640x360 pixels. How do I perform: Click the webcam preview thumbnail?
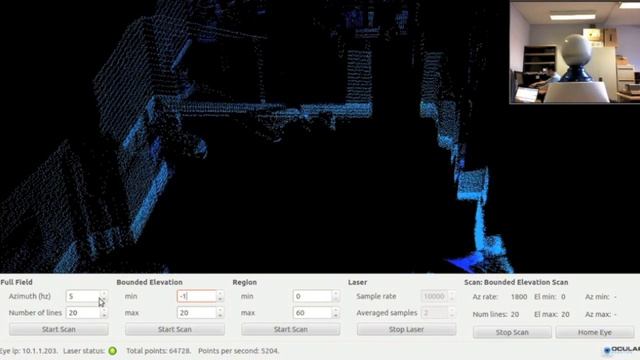pos(575,52)
